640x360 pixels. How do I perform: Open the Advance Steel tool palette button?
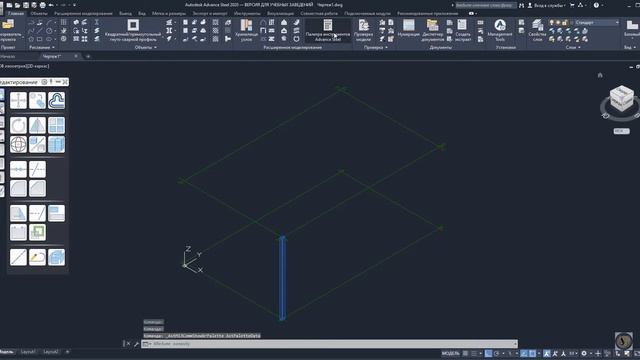[328, 31]
